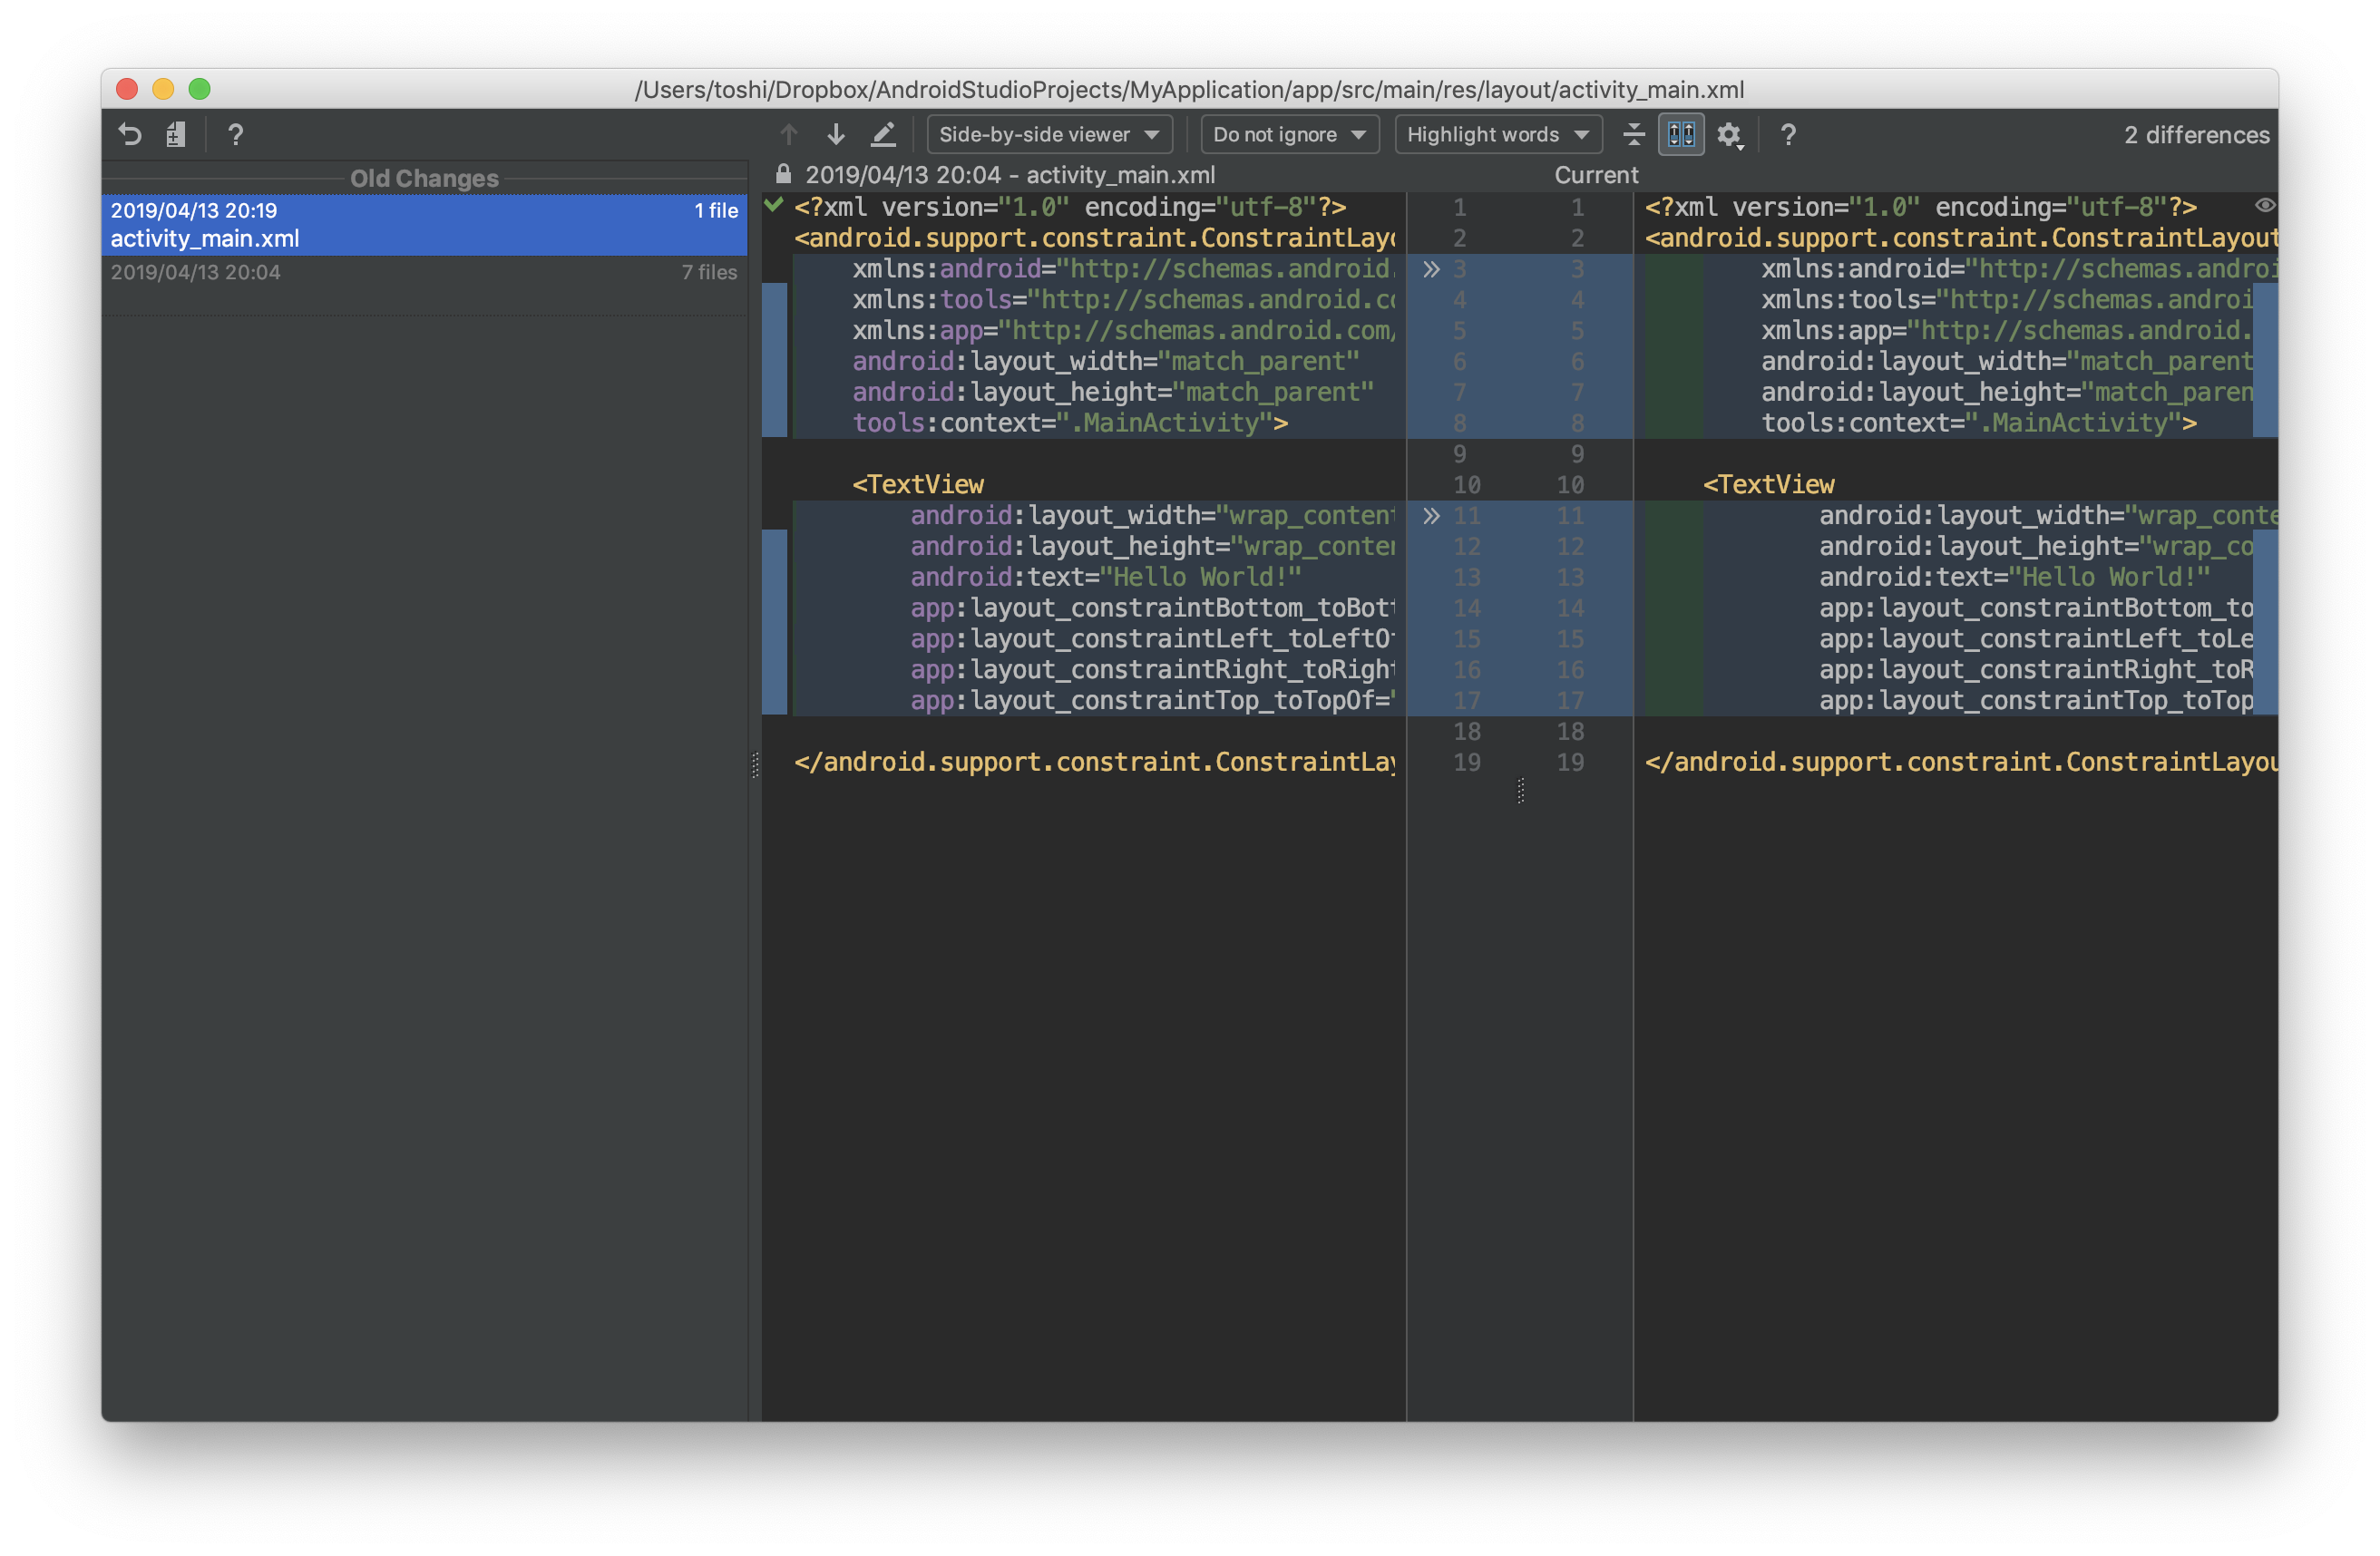
Task: Click <TextView tag in left diff pane
Action: tap(918, 485)
